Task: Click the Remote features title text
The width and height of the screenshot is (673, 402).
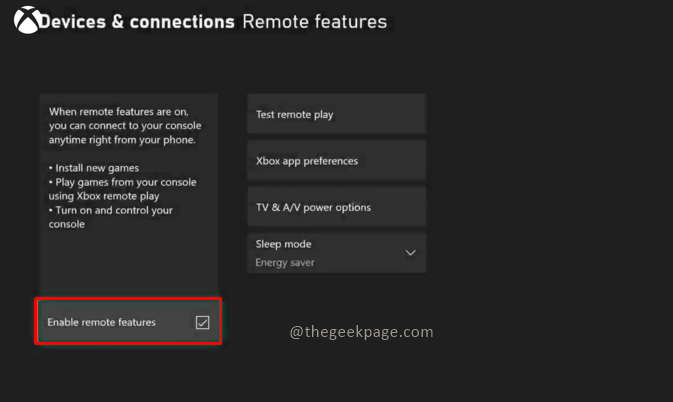Action: point(315,21)
